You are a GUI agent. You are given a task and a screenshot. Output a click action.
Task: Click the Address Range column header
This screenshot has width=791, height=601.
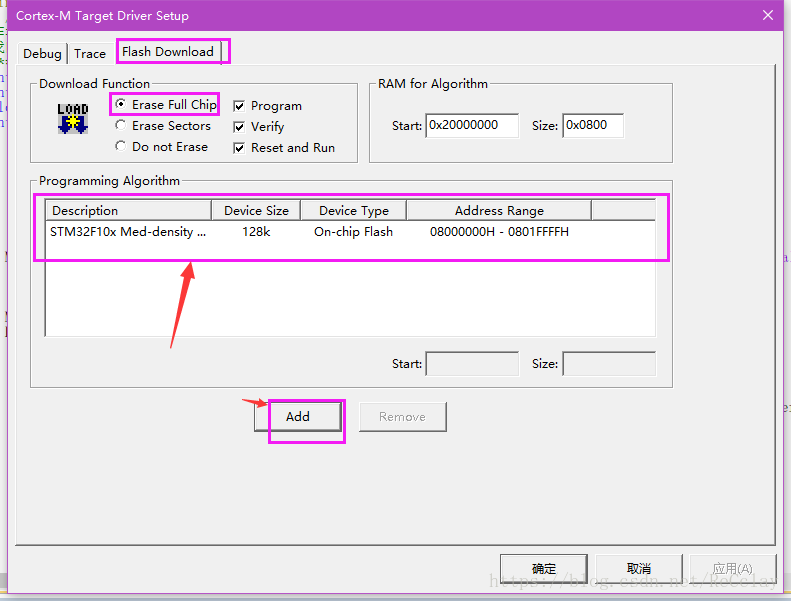(499, 210)
